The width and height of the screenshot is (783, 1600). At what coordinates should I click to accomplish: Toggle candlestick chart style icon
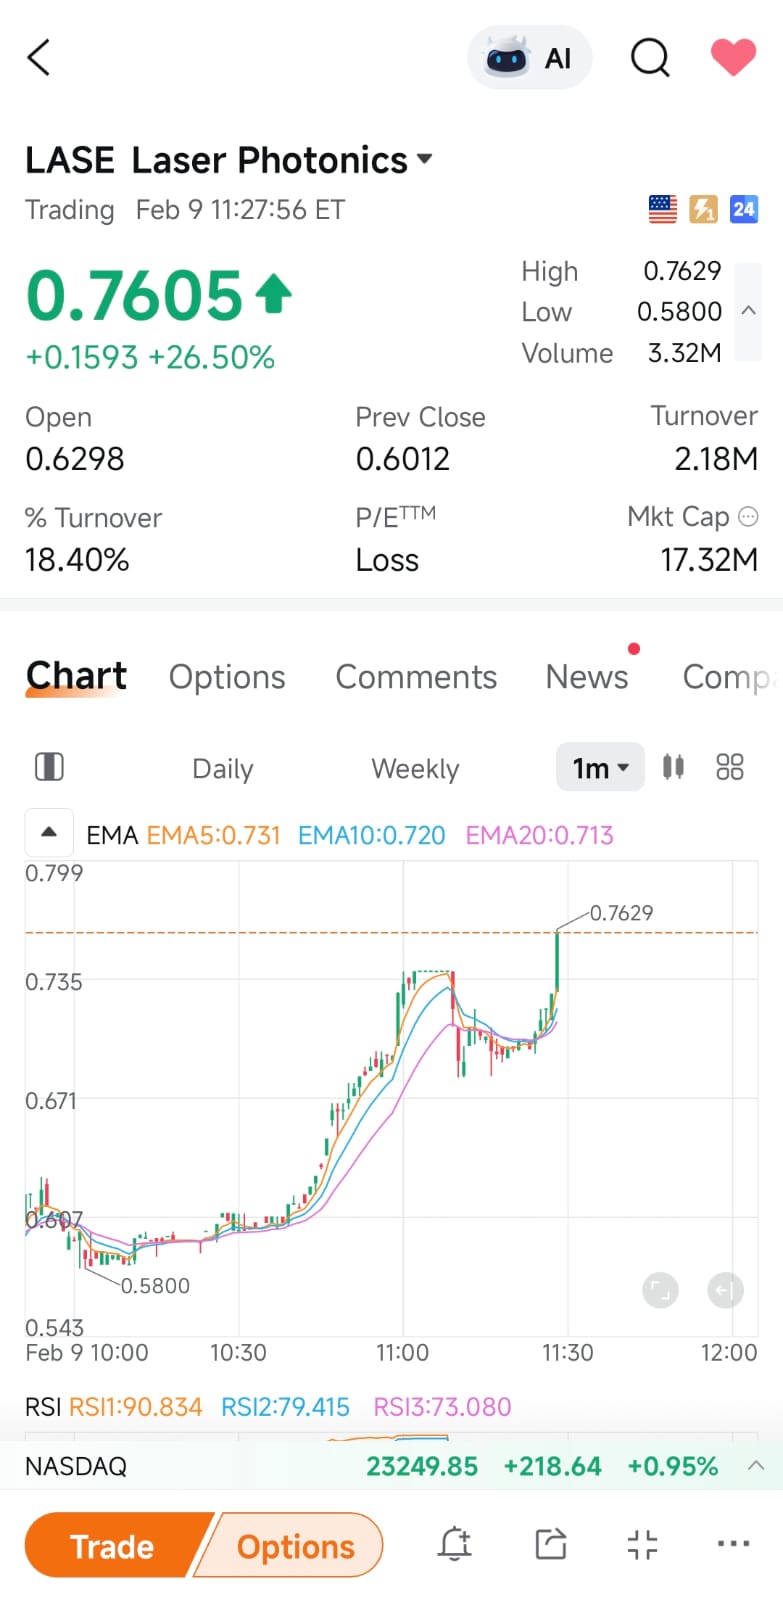tap(673, 767)
